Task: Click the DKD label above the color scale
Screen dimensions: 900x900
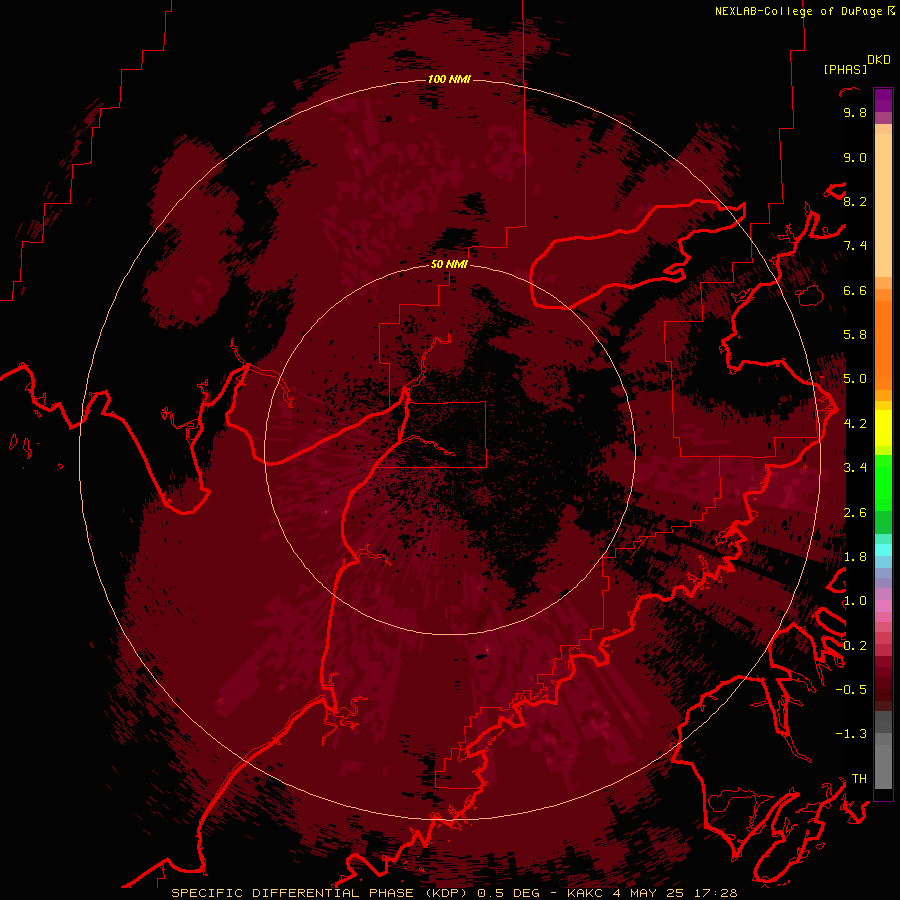Action: click(x=879, y=60)
